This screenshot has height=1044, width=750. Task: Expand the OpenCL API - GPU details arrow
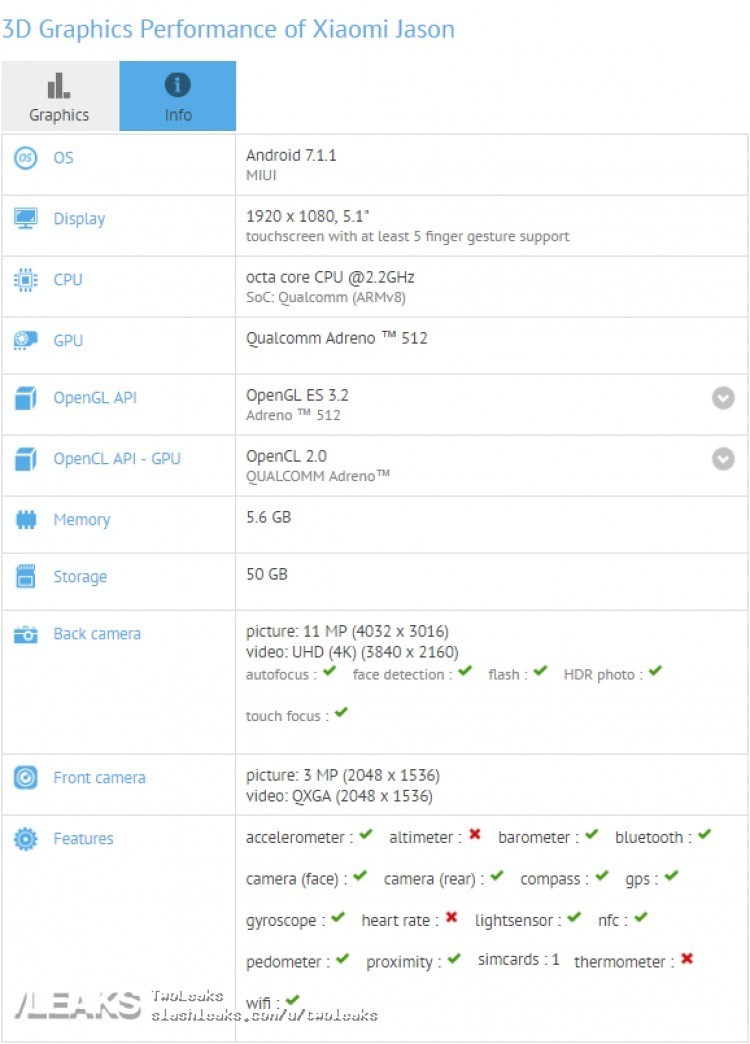coord(723,459)
